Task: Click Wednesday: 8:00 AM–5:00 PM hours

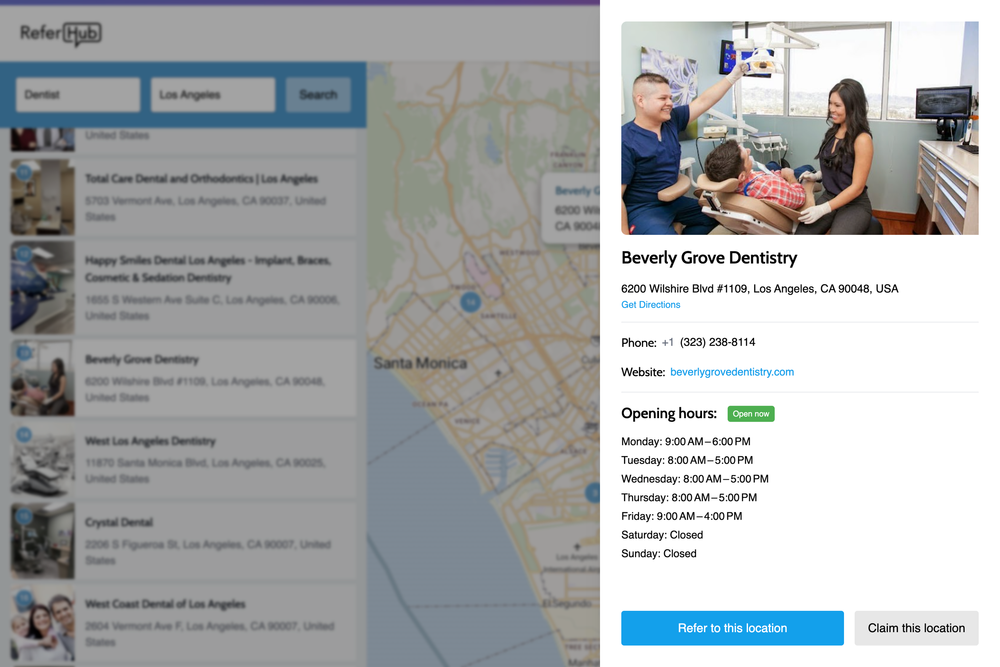Action: coord(695,479)
